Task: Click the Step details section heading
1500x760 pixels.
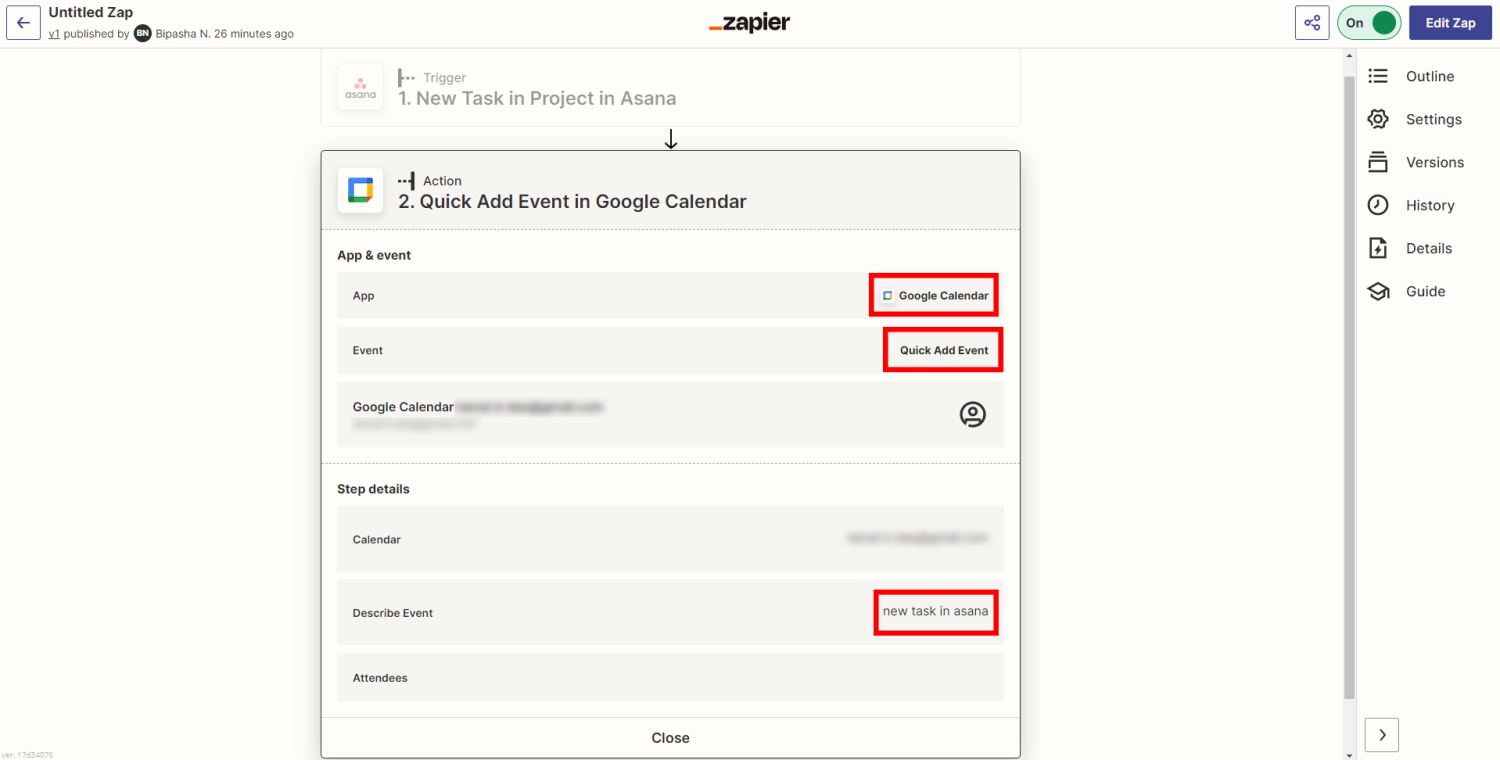Action: click(373, 489)
